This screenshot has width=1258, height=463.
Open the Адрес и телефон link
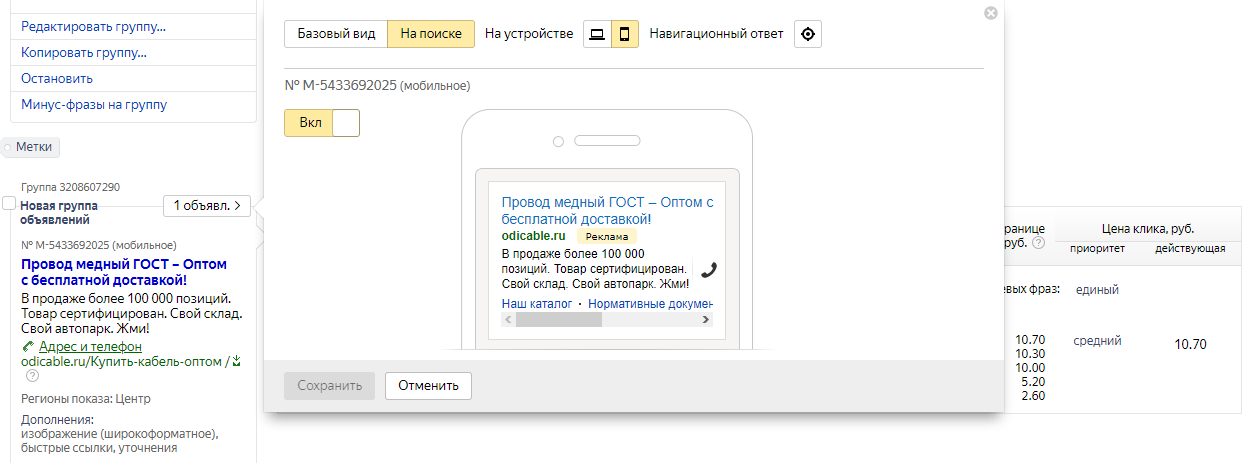pos(90,346)
